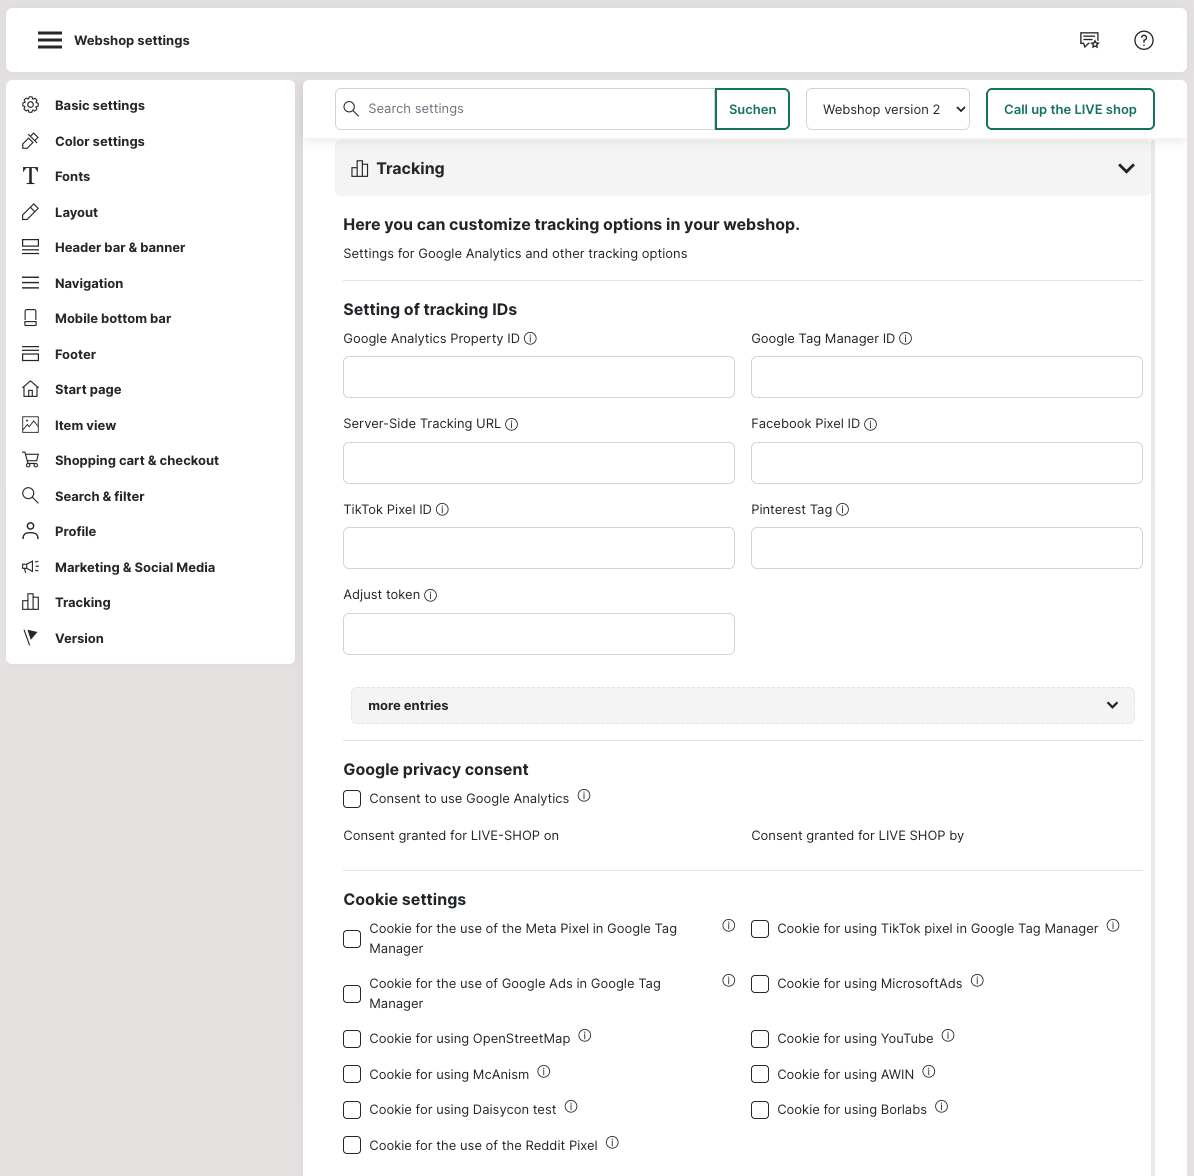Open the help question mark icon

[1144, 40]
